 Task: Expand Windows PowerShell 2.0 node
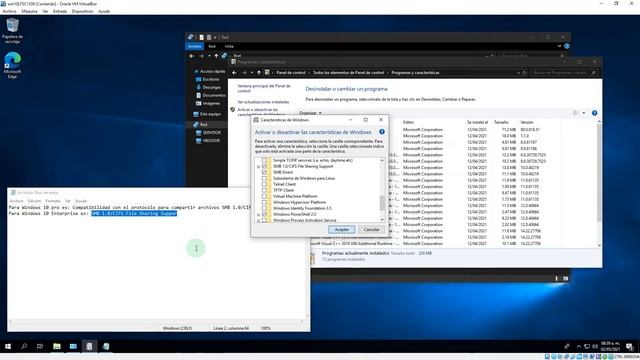(x=258, y=214)
